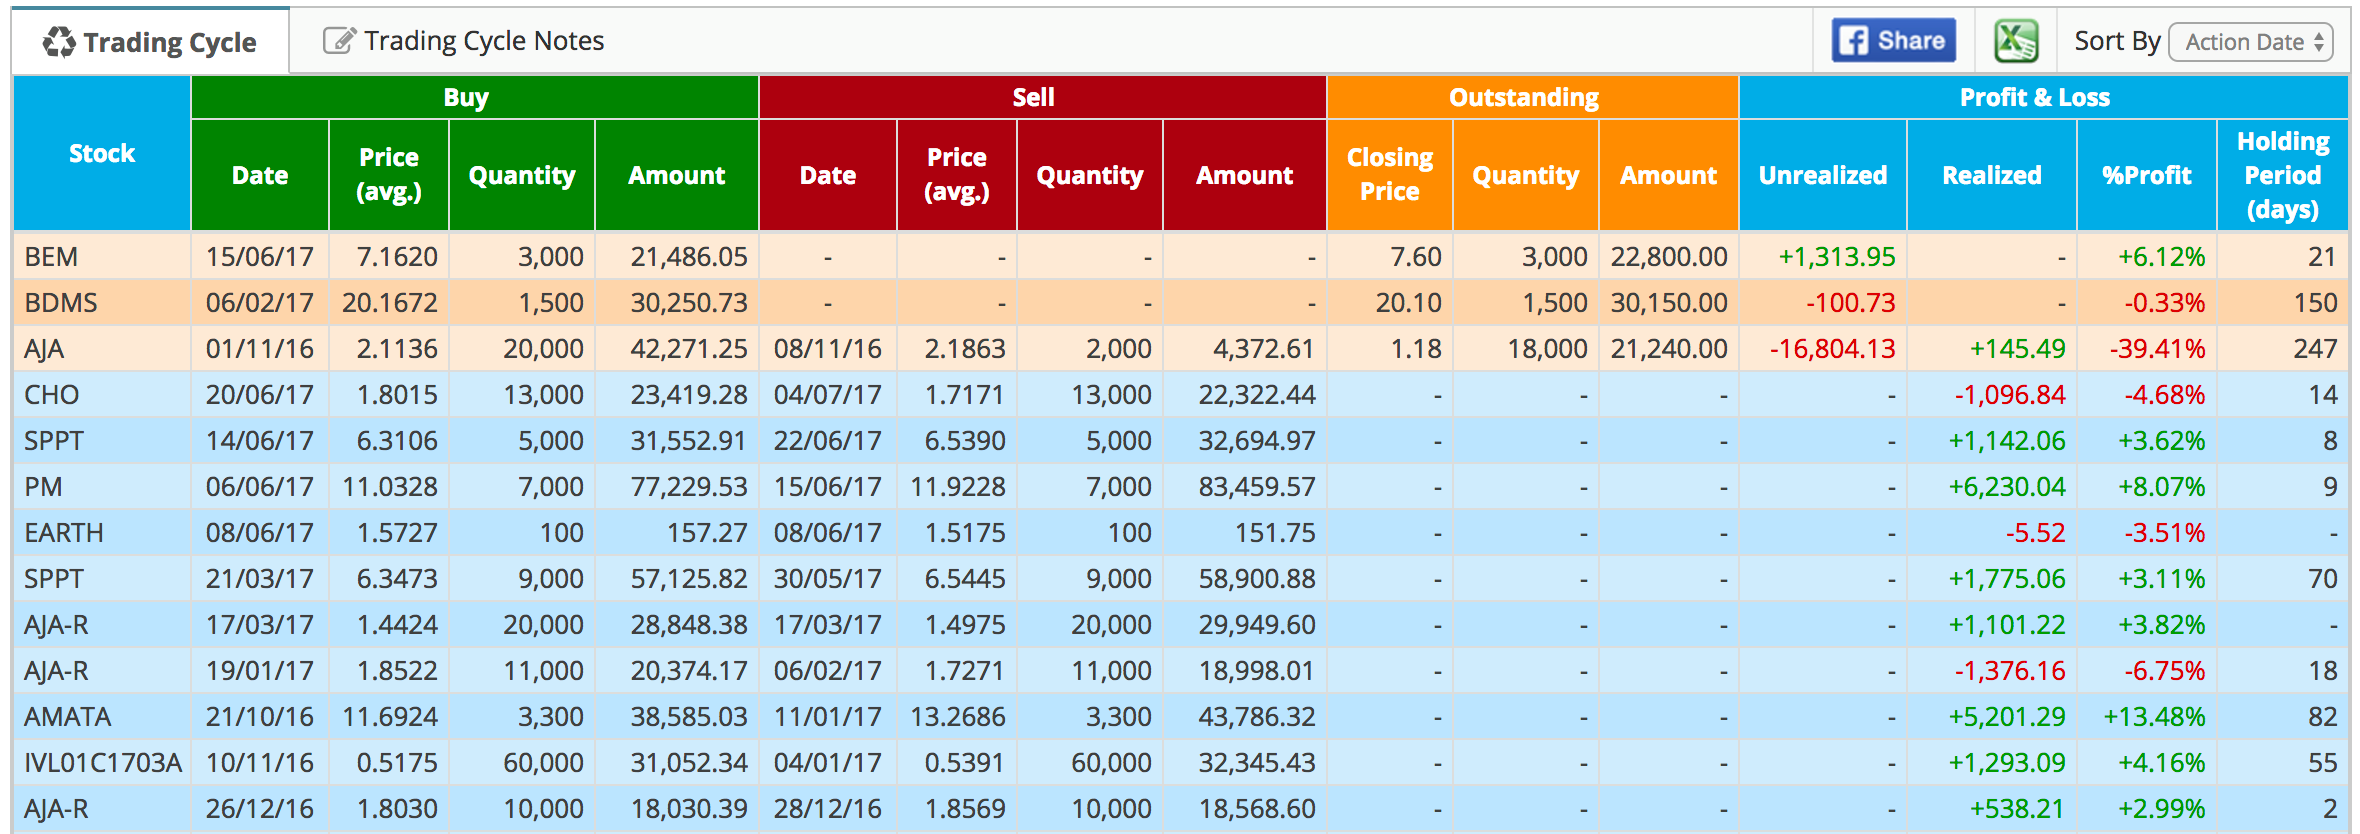Switch to the Trading Cycle tab
Image resolution: width=2360 pixels, height=834 pixels.
click(x=150, y=42)
